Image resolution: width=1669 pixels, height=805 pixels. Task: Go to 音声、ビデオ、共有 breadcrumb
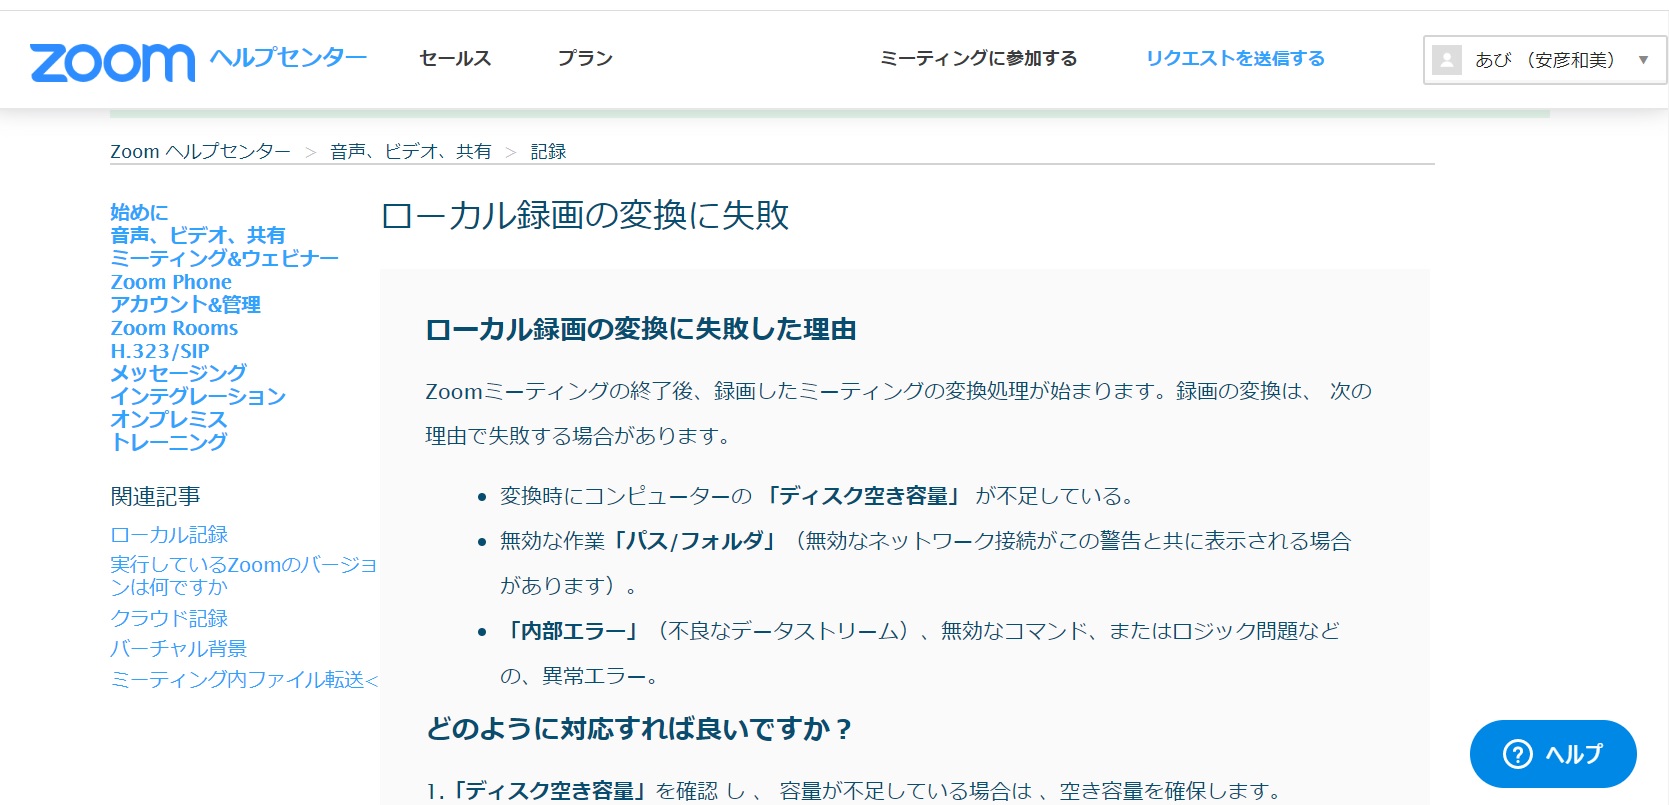coord(411,151)
